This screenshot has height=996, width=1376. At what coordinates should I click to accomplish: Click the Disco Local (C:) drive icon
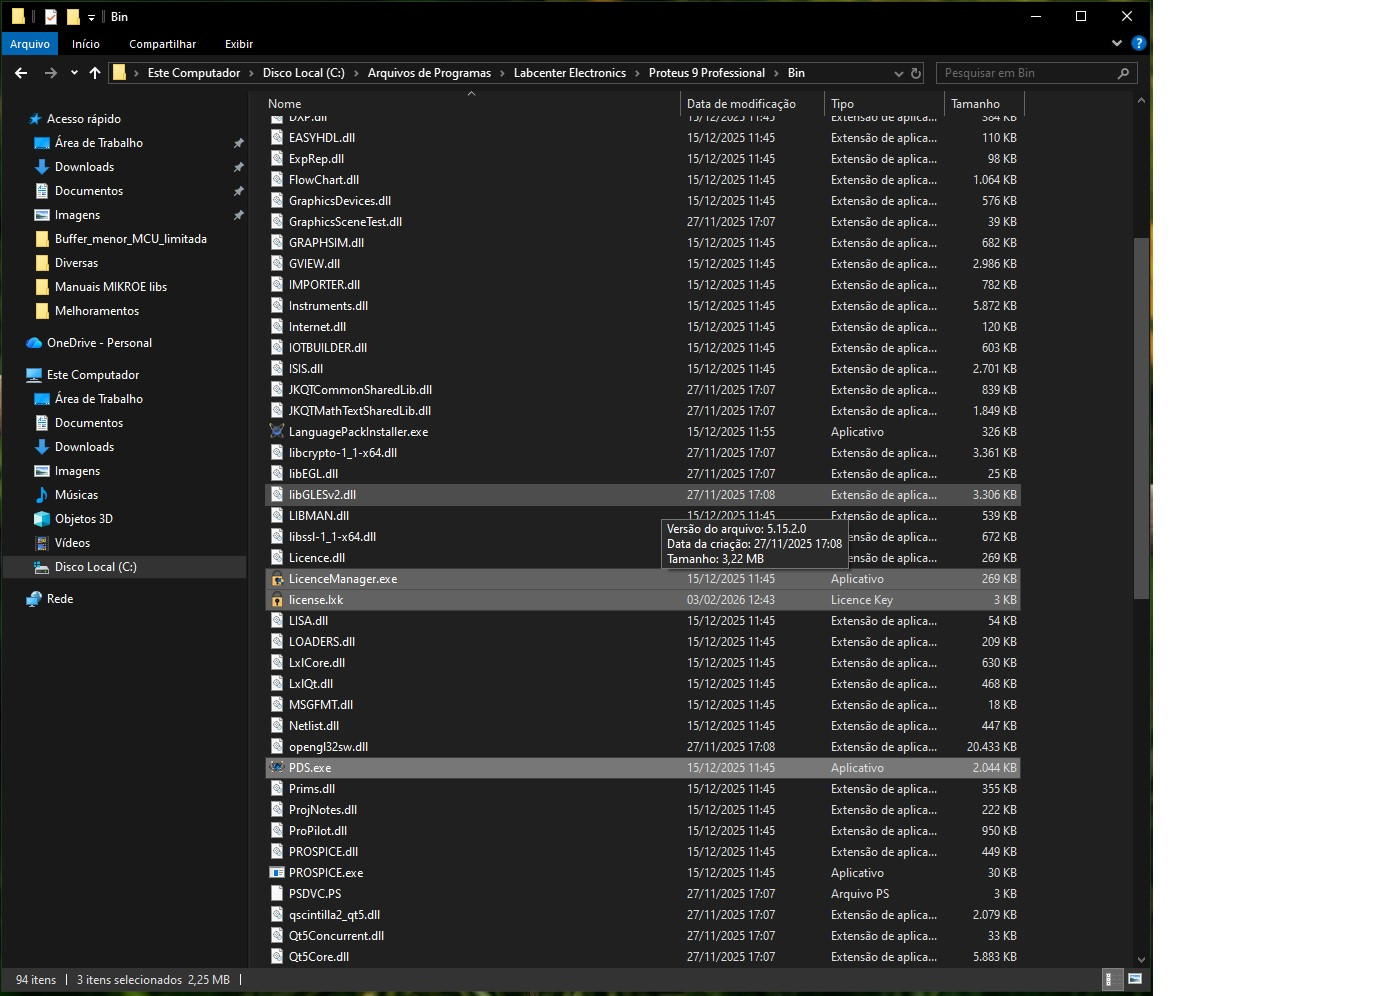coord(42,567)
